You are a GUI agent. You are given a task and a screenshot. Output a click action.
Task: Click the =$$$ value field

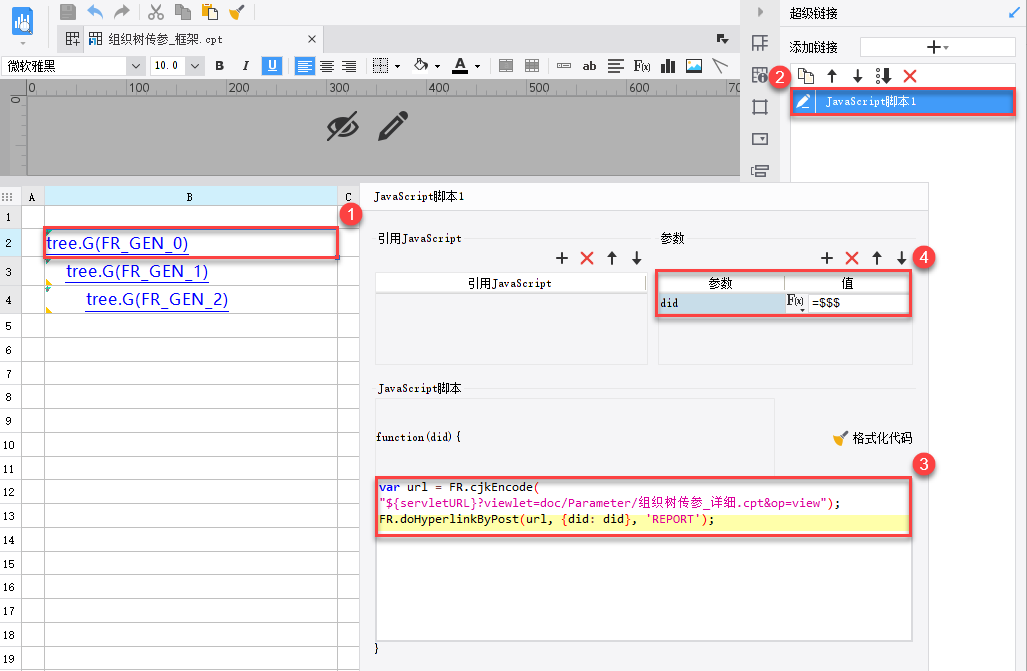tap(859, 303)
